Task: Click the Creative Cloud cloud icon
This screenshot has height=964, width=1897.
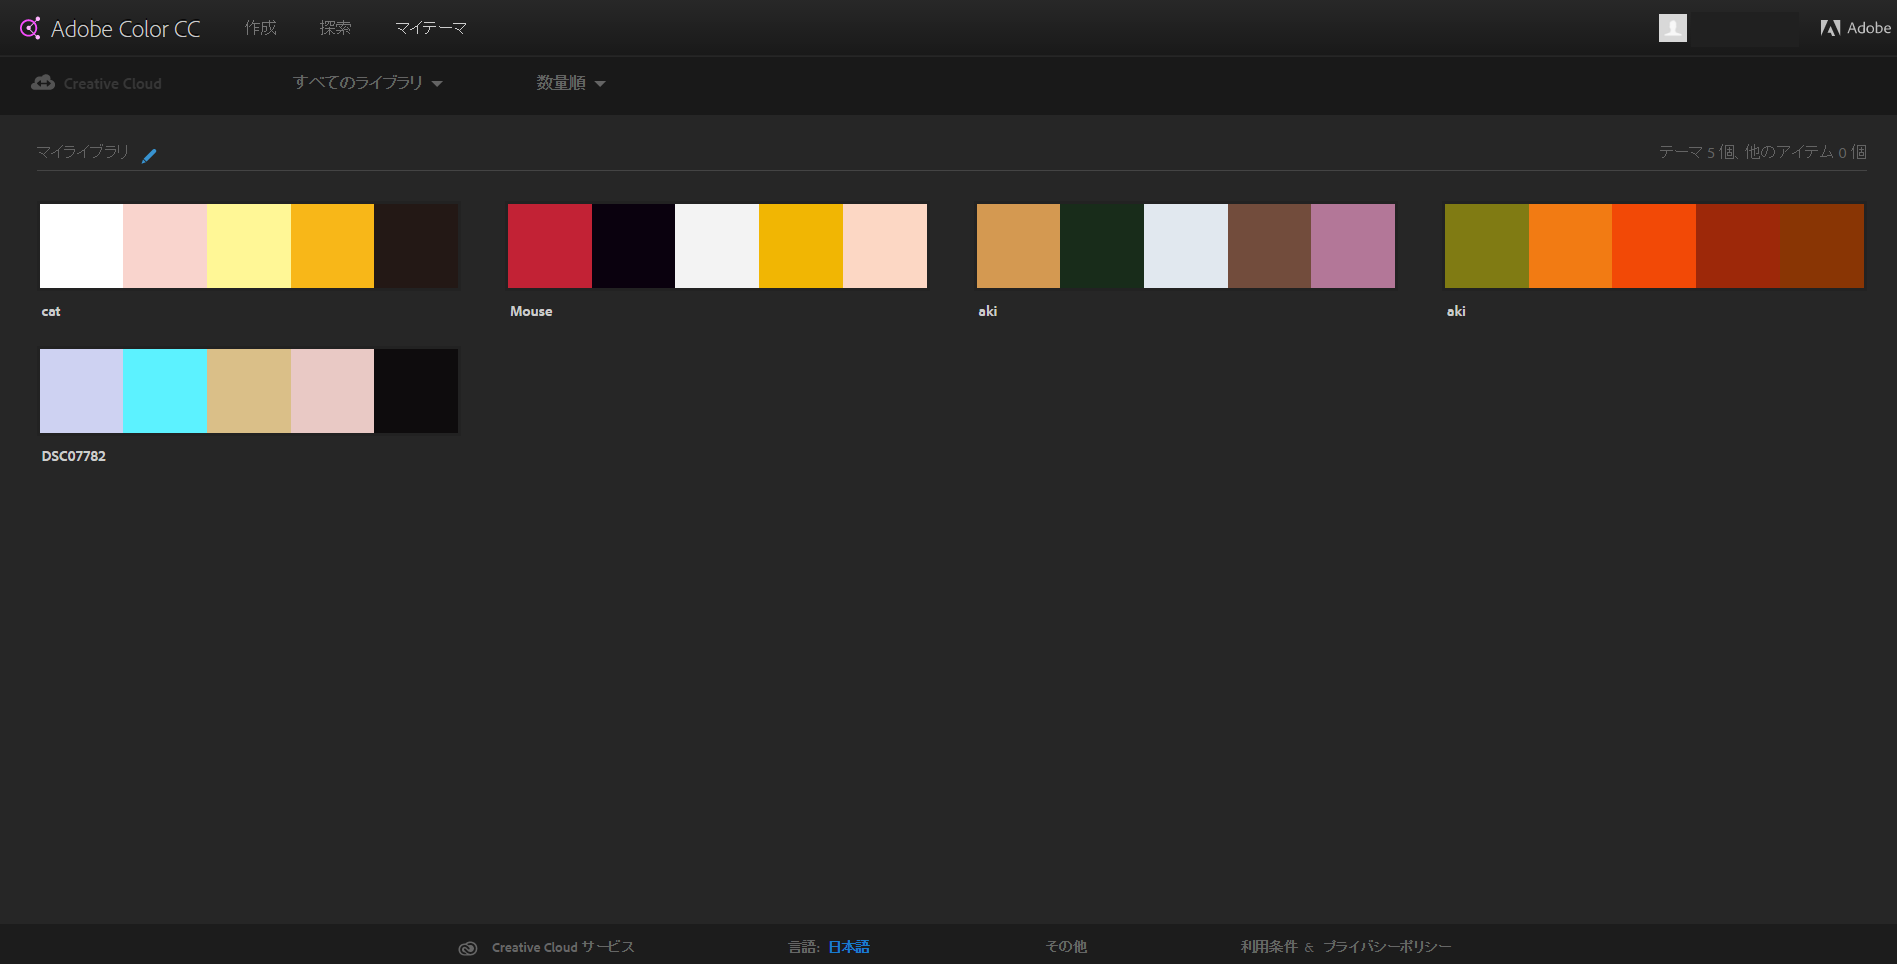Action: click(x=43, y=83)
